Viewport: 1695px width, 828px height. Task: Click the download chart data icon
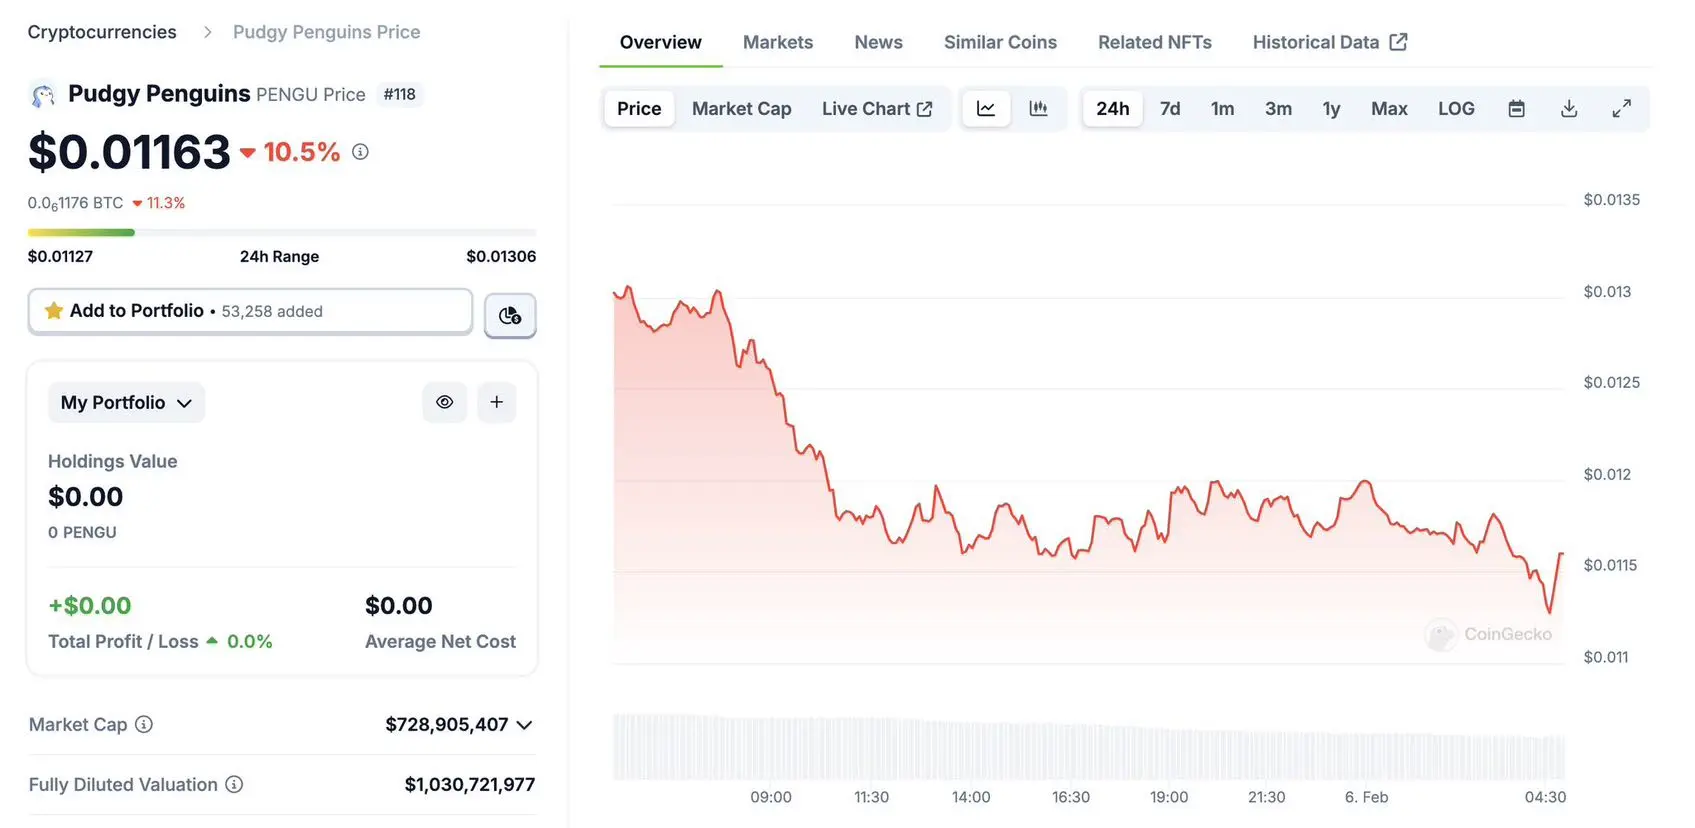pyautogui.click(x=1569, y=109)
